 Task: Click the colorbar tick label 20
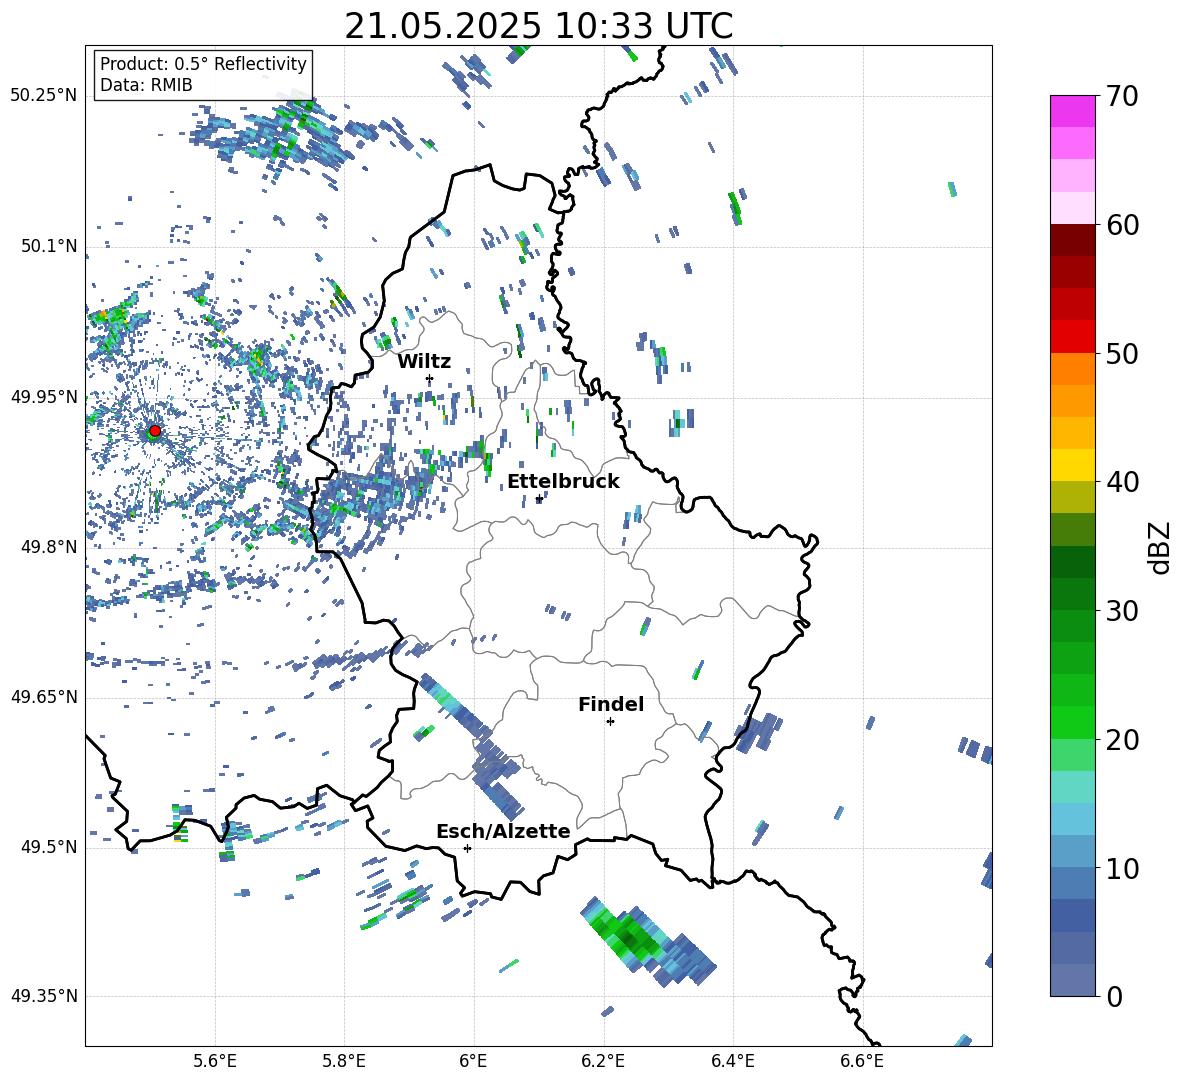pyautogui.click(x=1122, y=739)
